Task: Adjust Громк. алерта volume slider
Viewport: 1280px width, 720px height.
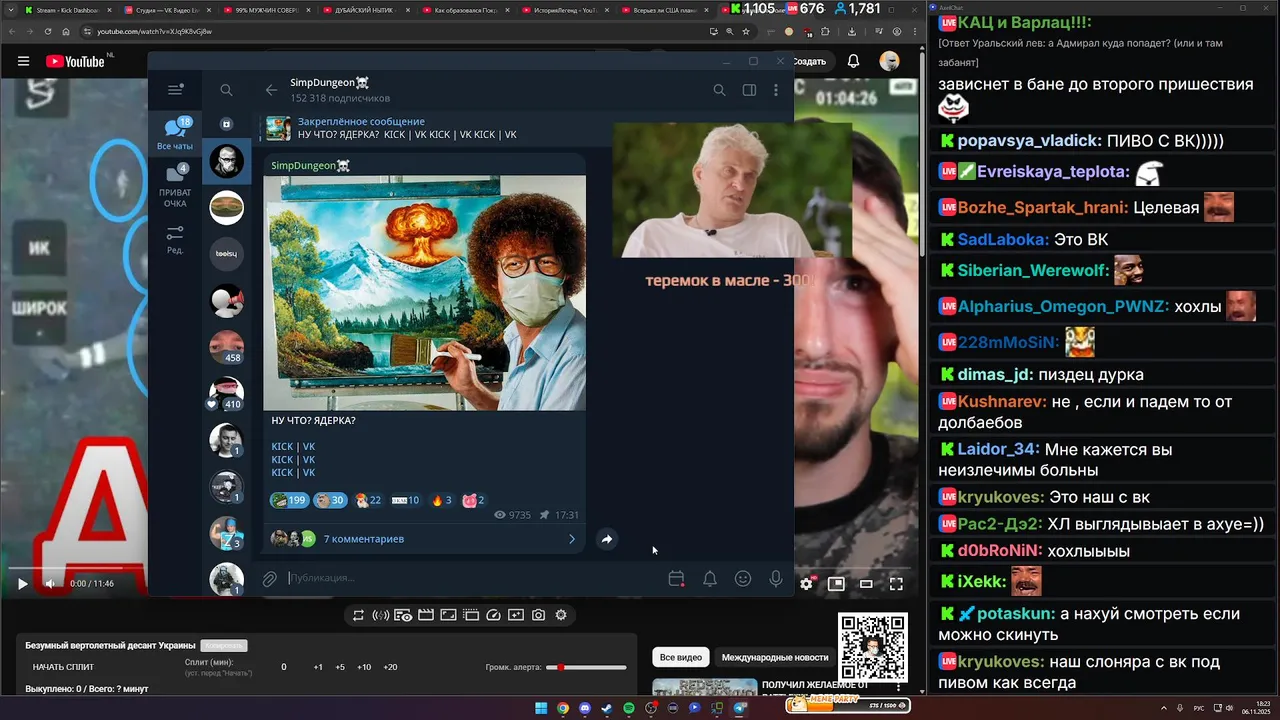Action: point(586,667)
